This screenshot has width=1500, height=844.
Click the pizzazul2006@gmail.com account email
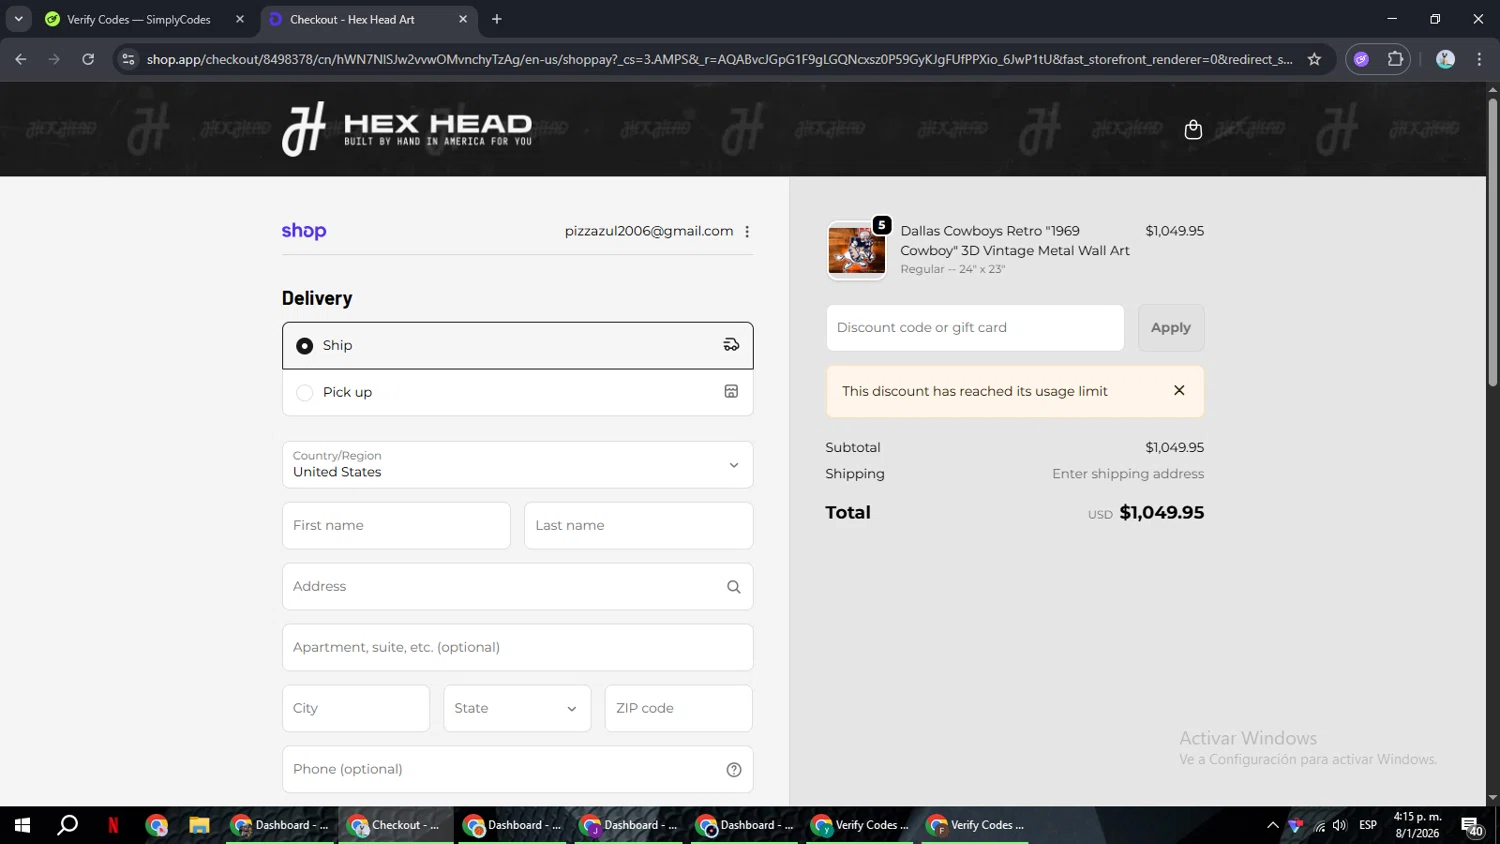click(x=649, y=231)
